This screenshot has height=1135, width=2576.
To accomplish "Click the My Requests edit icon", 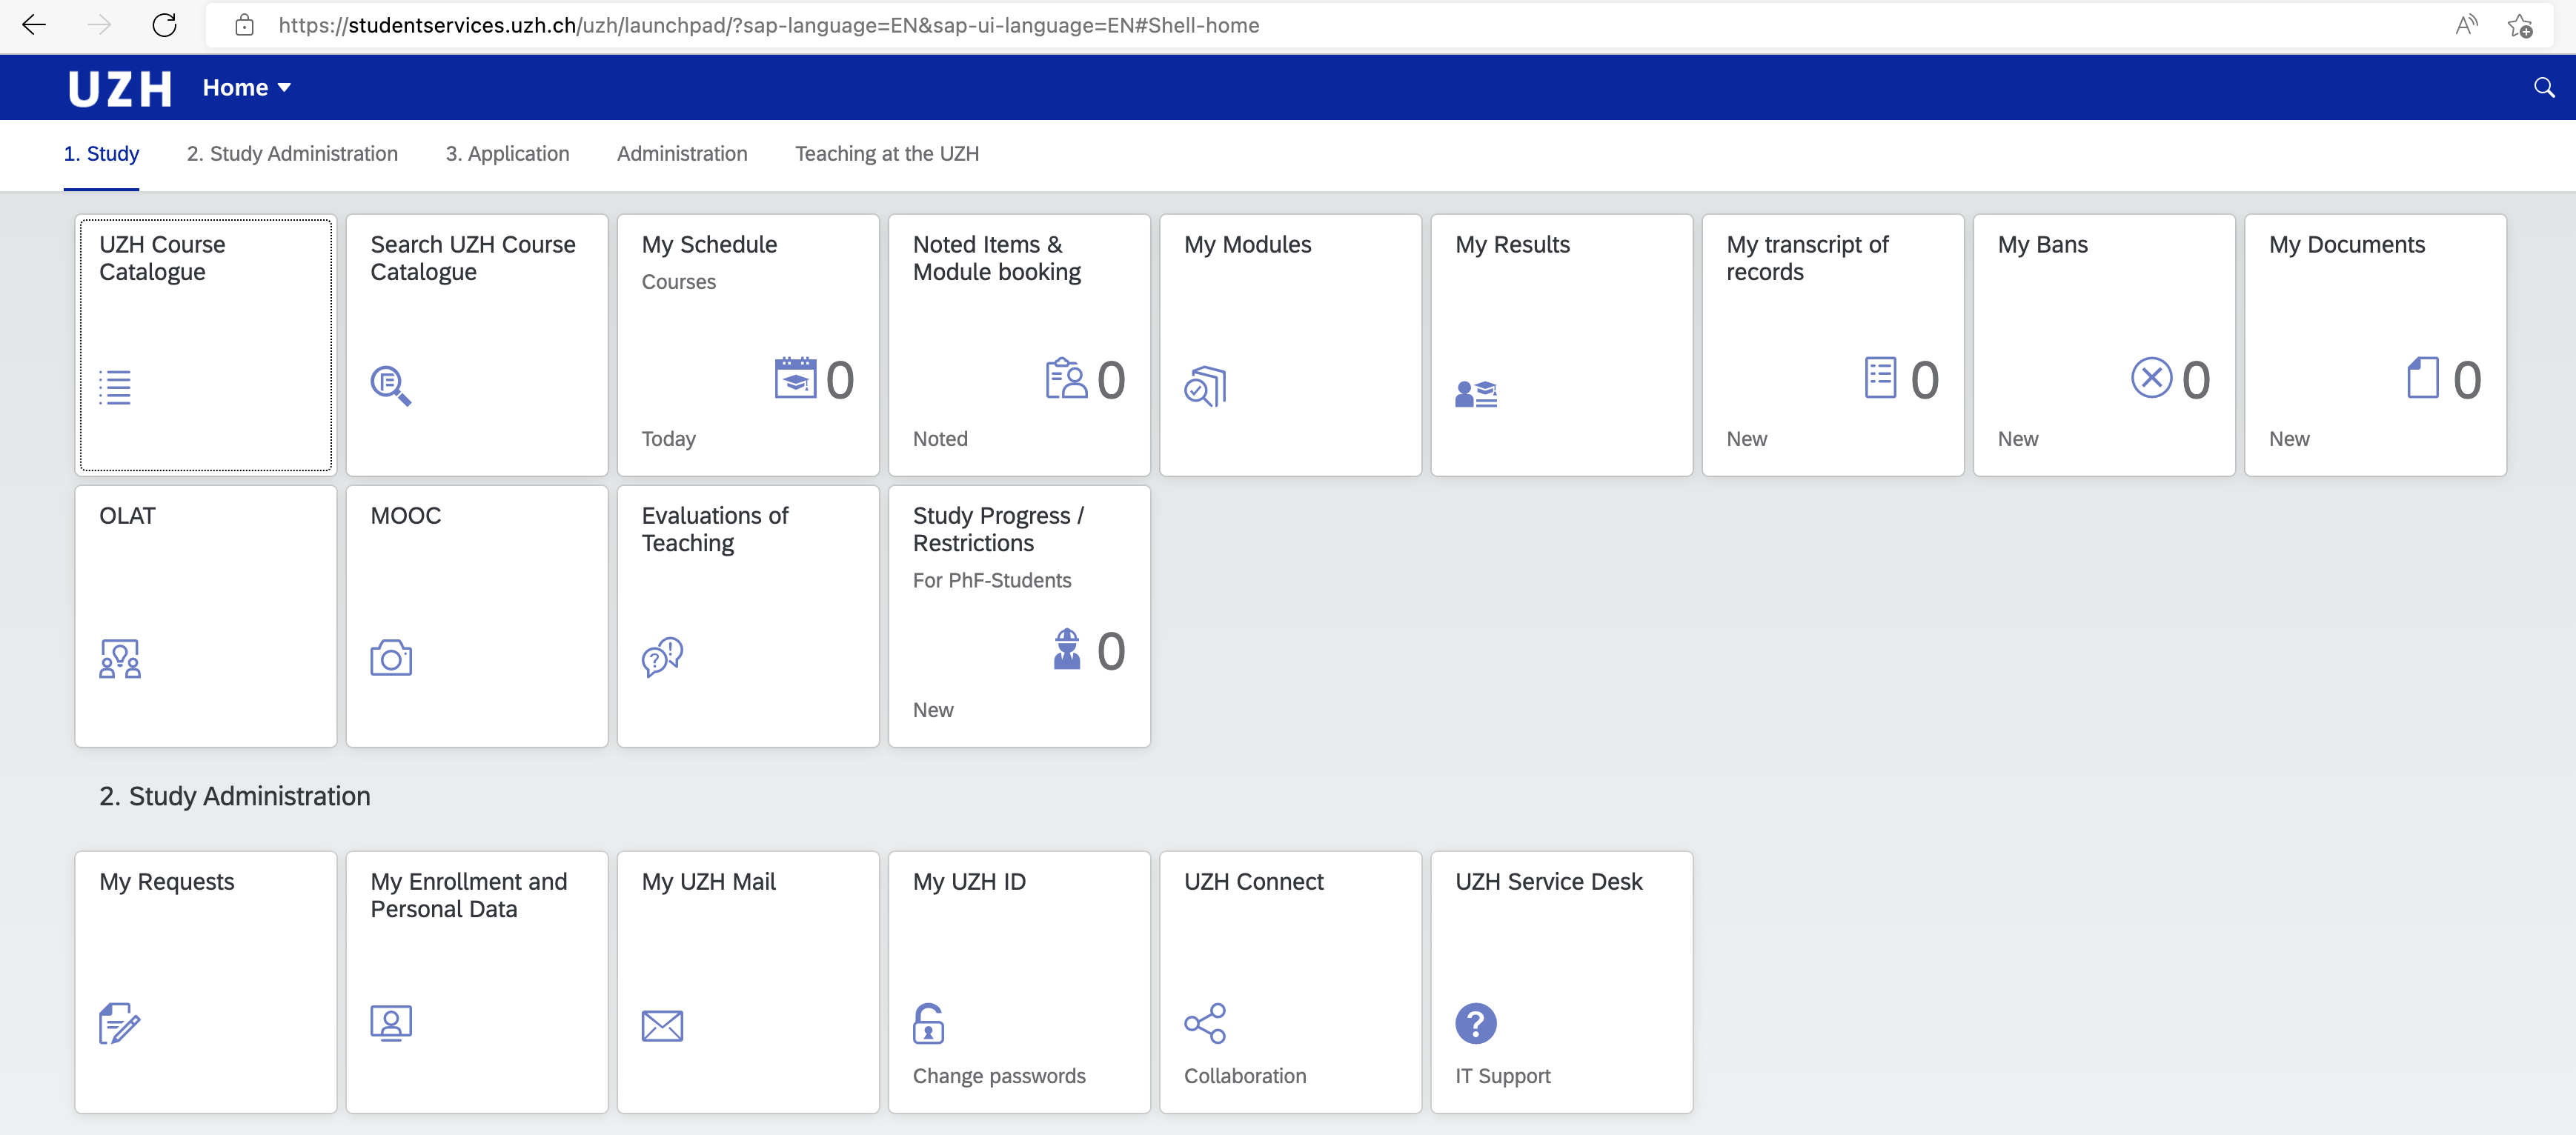I will [119, 1023].
